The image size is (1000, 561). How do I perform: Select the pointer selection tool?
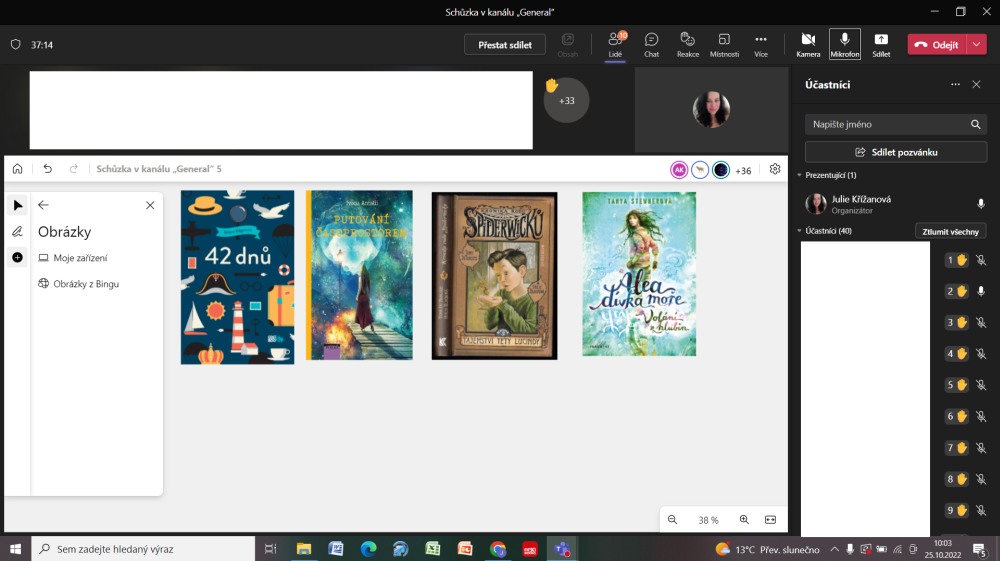point(17,205)
